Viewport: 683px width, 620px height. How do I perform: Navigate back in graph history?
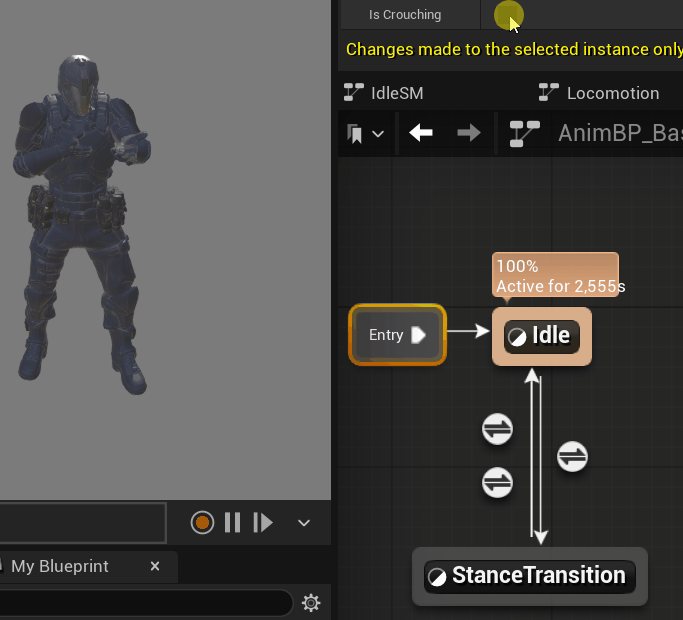tap(421, 133)
